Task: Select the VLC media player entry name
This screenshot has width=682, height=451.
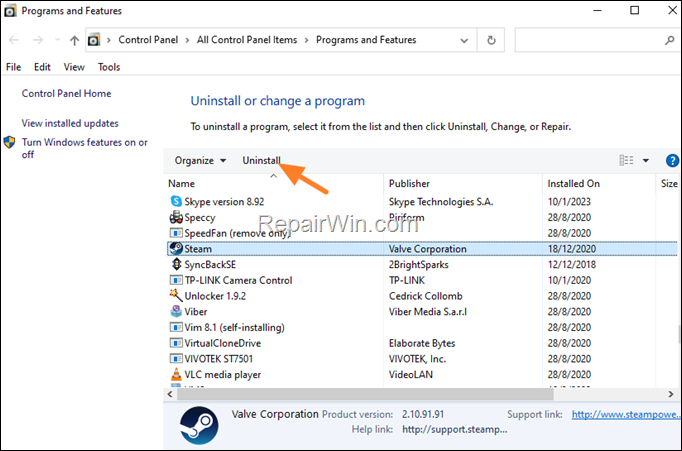Action: (x=223, y=374)
